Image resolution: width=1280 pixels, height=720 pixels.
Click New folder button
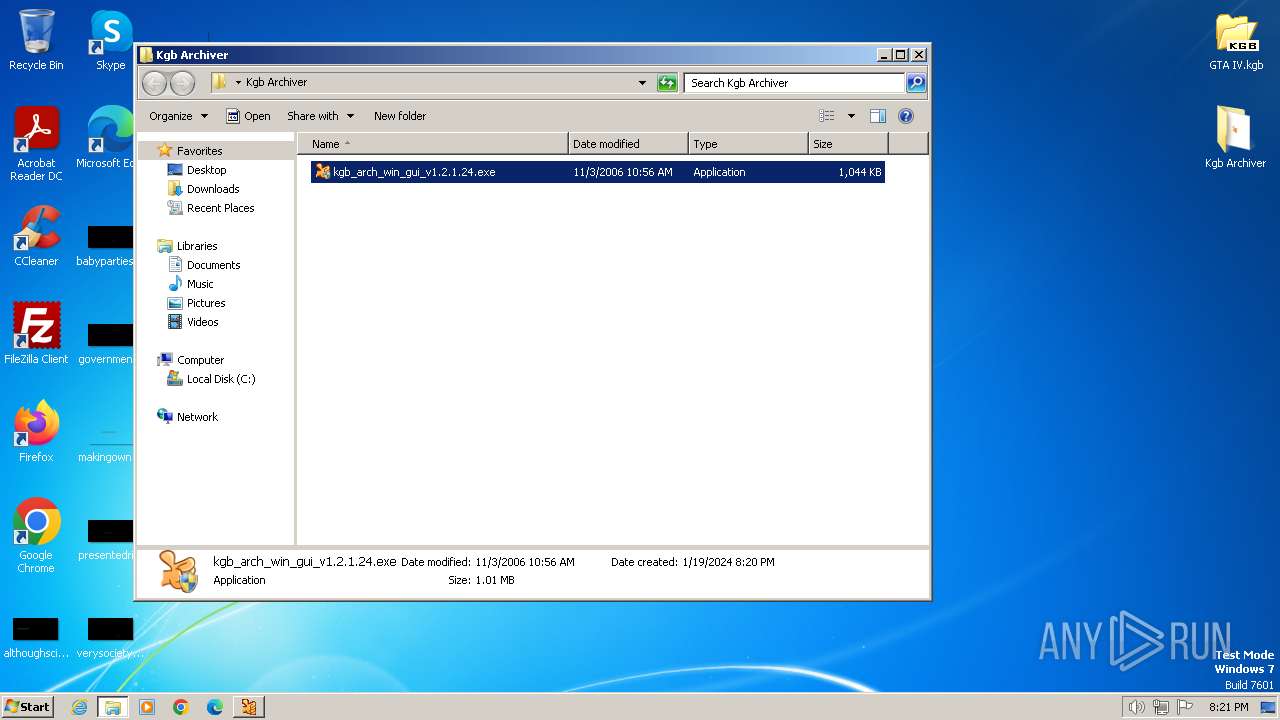[400, 116]
